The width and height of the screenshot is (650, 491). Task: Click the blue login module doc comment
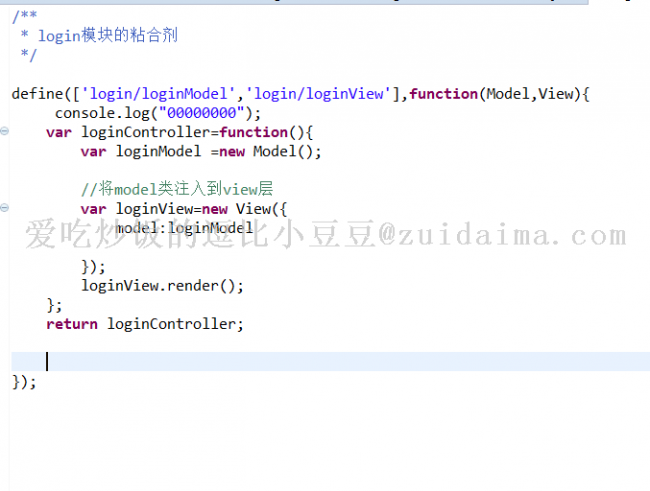tap(108, 35)
